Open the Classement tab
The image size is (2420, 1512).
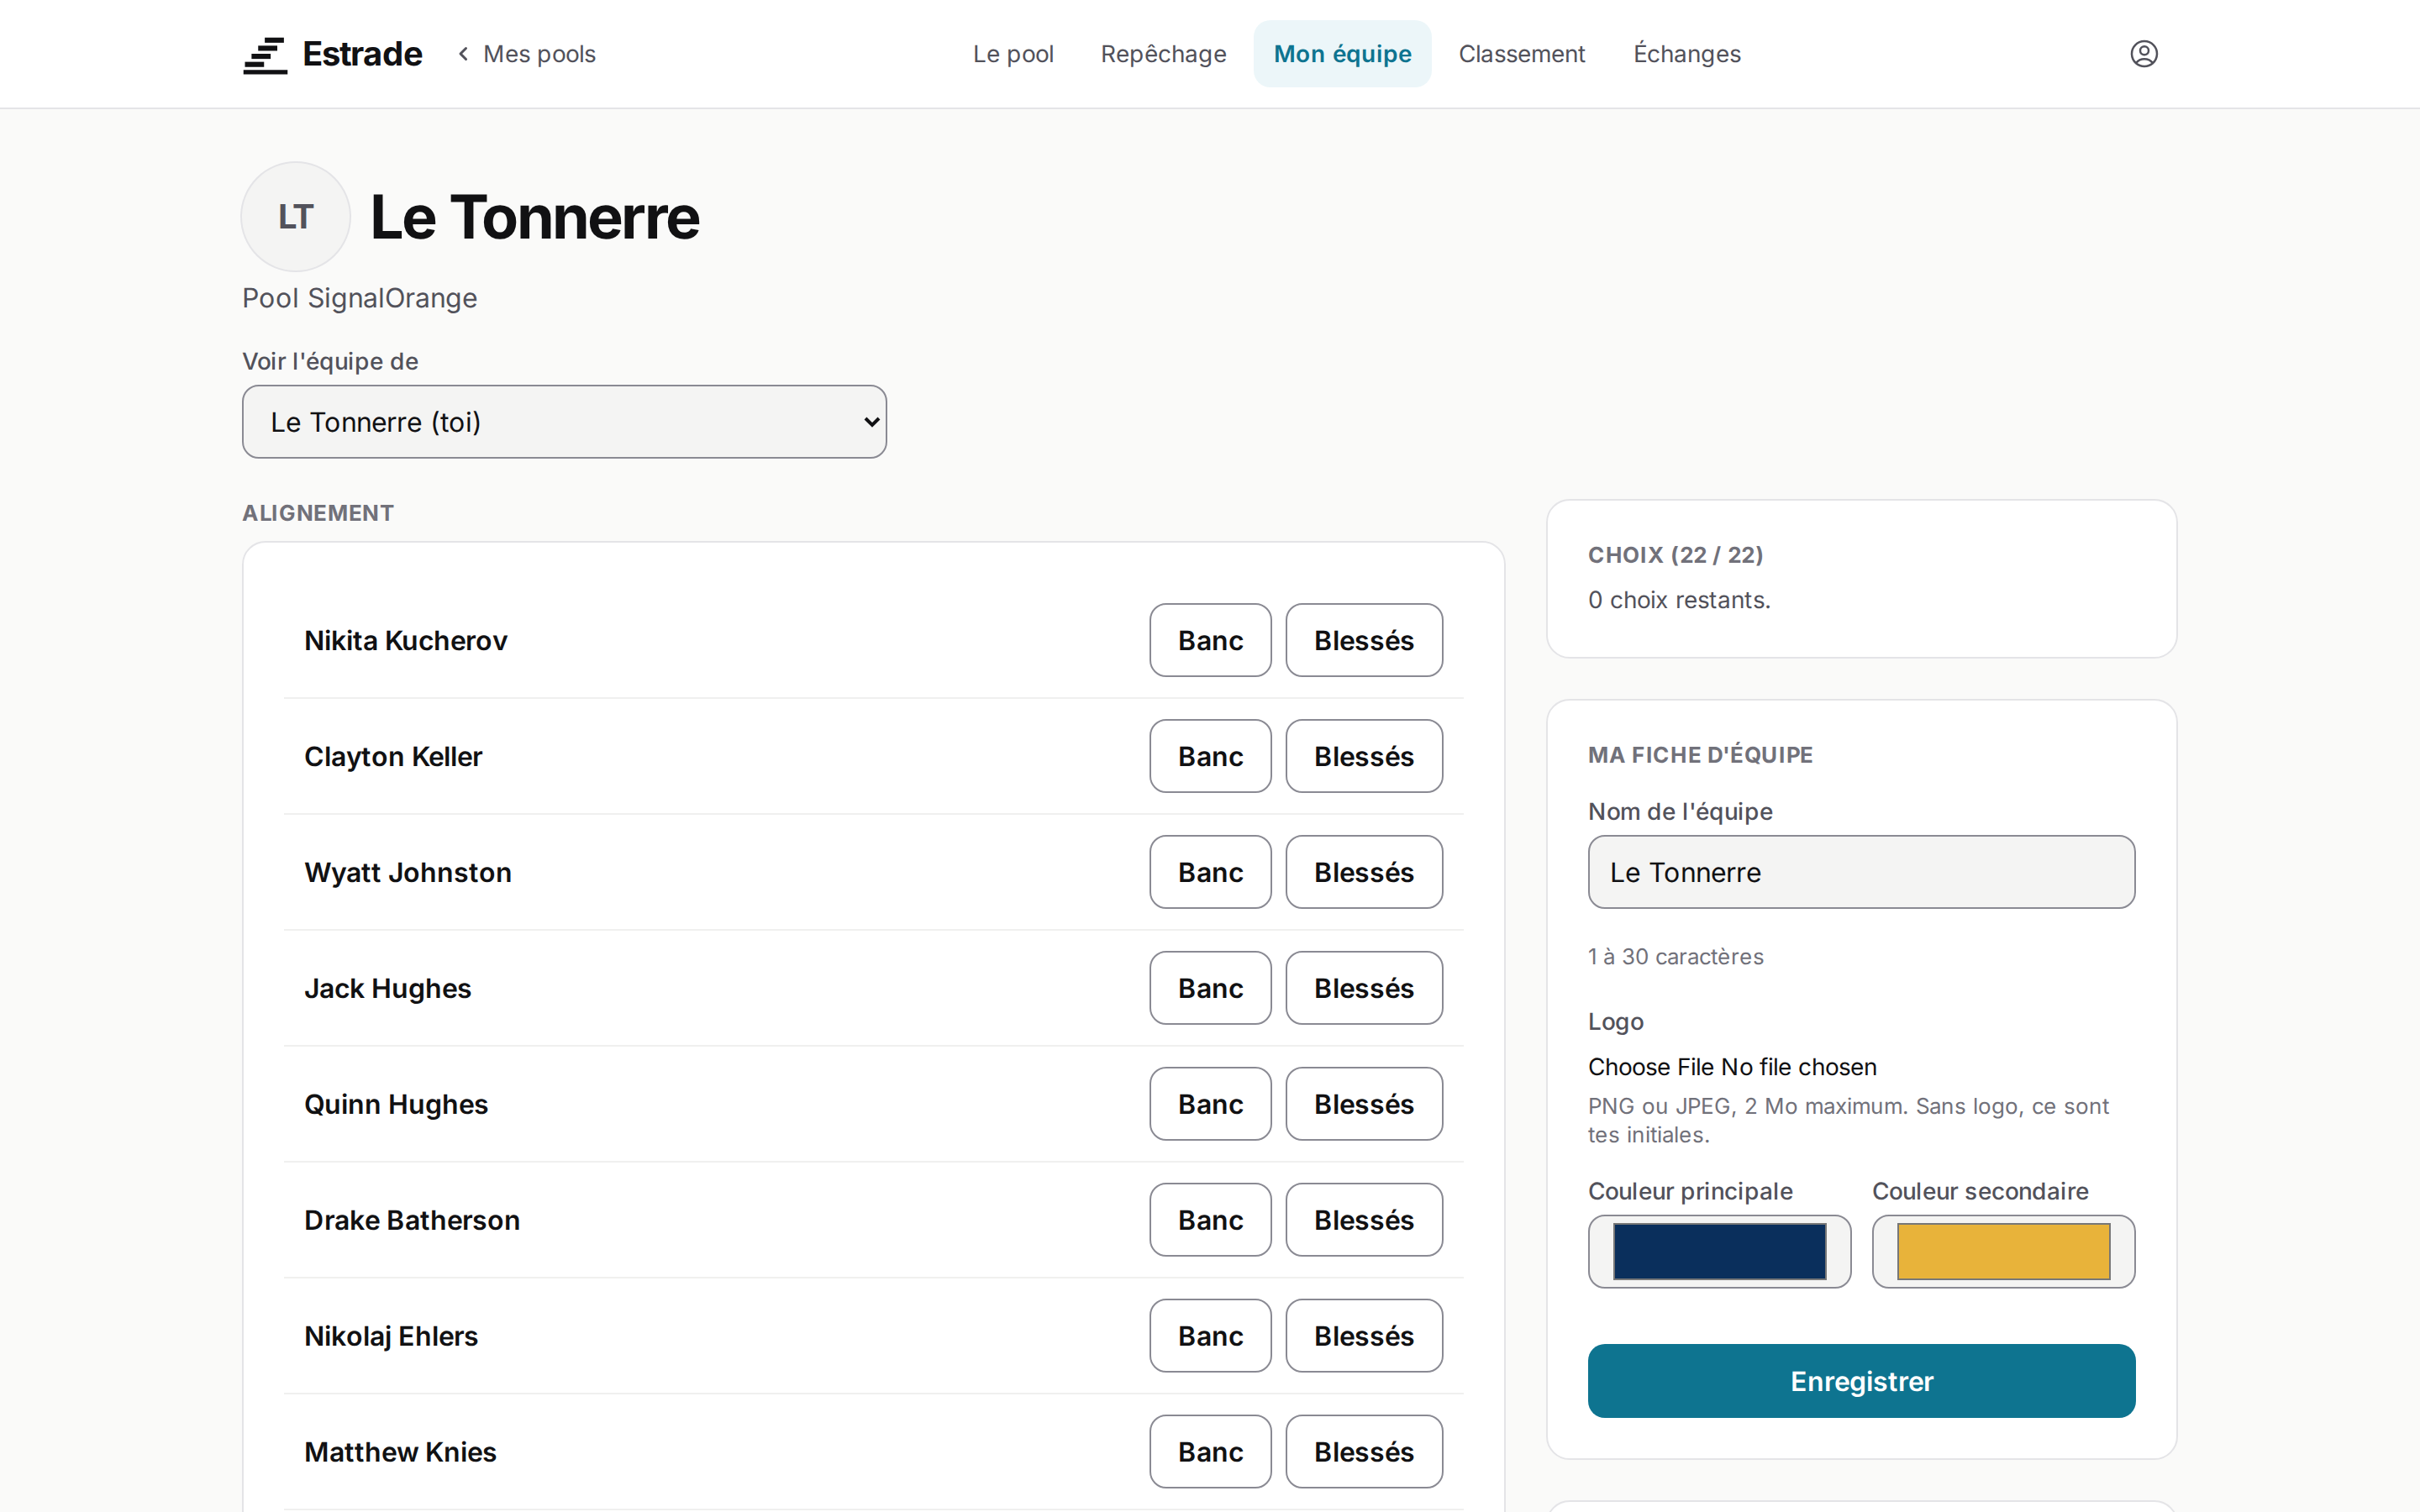coord(1521,54)
